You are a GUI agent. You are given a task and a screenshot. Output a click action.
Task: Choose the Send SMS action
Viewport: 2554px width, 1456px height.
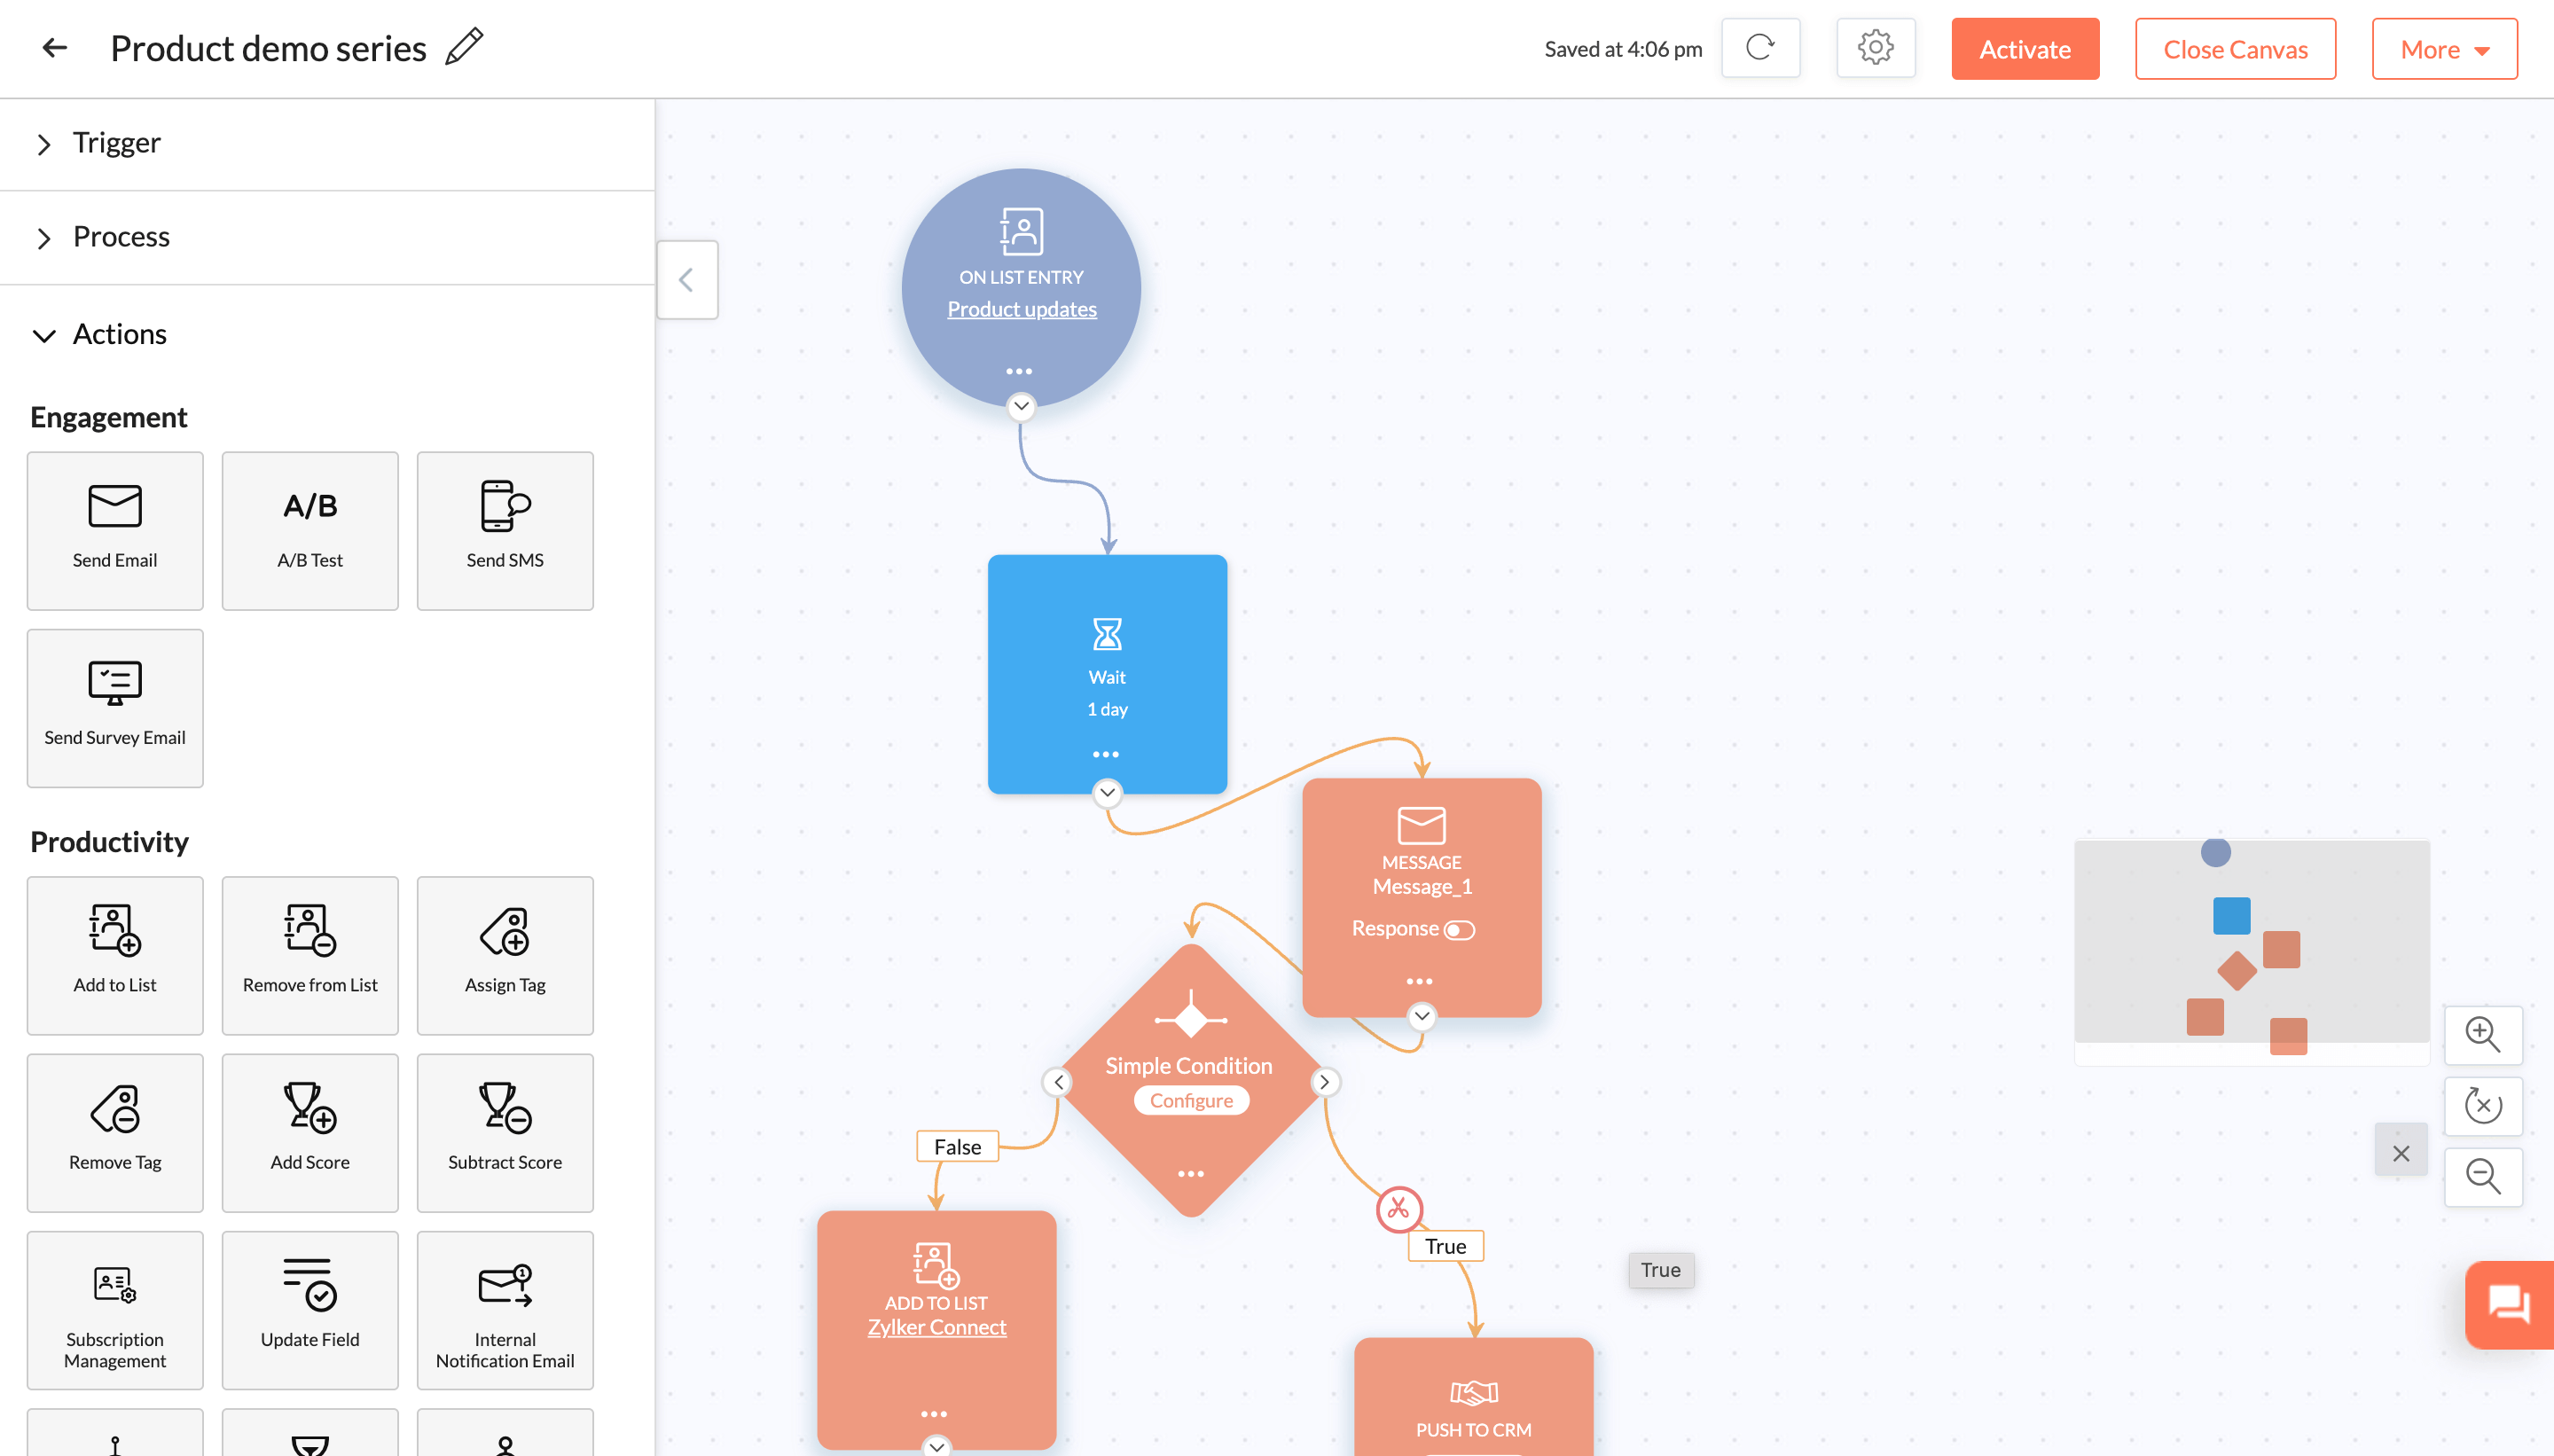pos(505,530)
